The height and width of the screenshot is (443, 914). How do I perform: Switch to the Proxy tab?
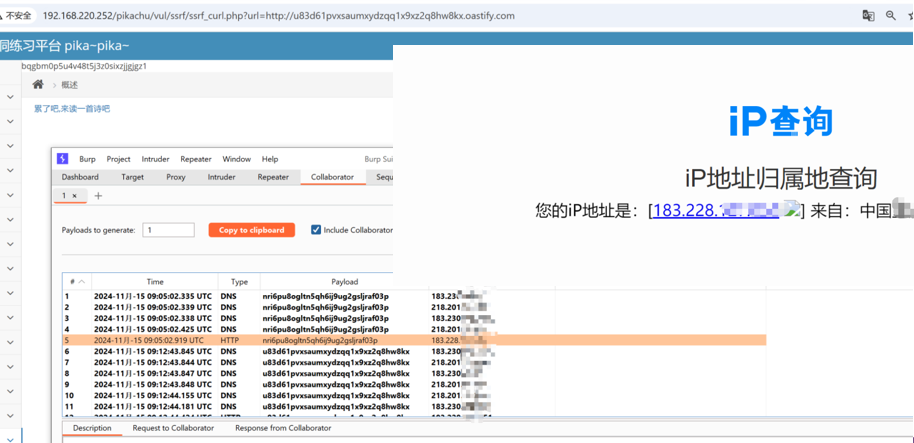coord(176,177)
